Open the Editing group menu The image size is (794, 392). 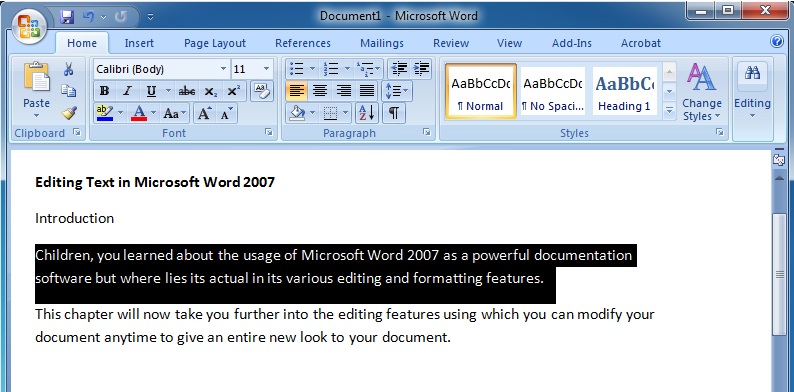click(752, 91)
